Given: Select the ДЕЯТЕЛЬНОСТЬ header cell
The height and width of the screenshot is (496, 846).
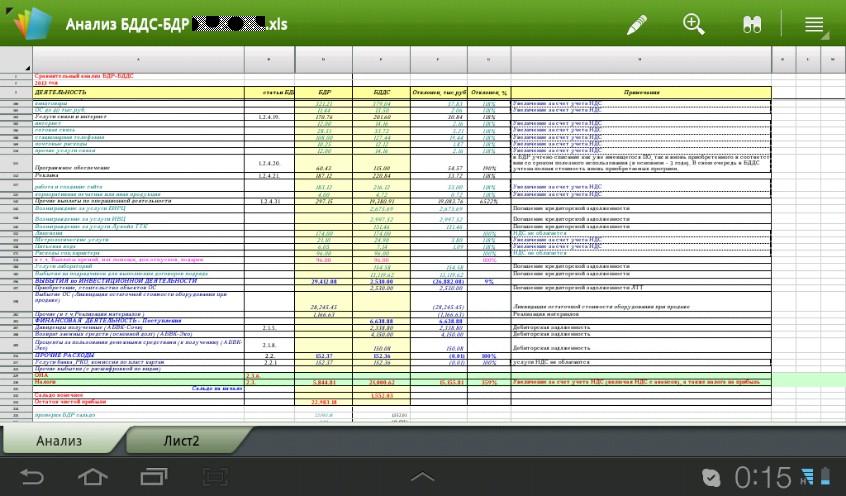Looking at the screenshot, I should [x=138, y=92].
